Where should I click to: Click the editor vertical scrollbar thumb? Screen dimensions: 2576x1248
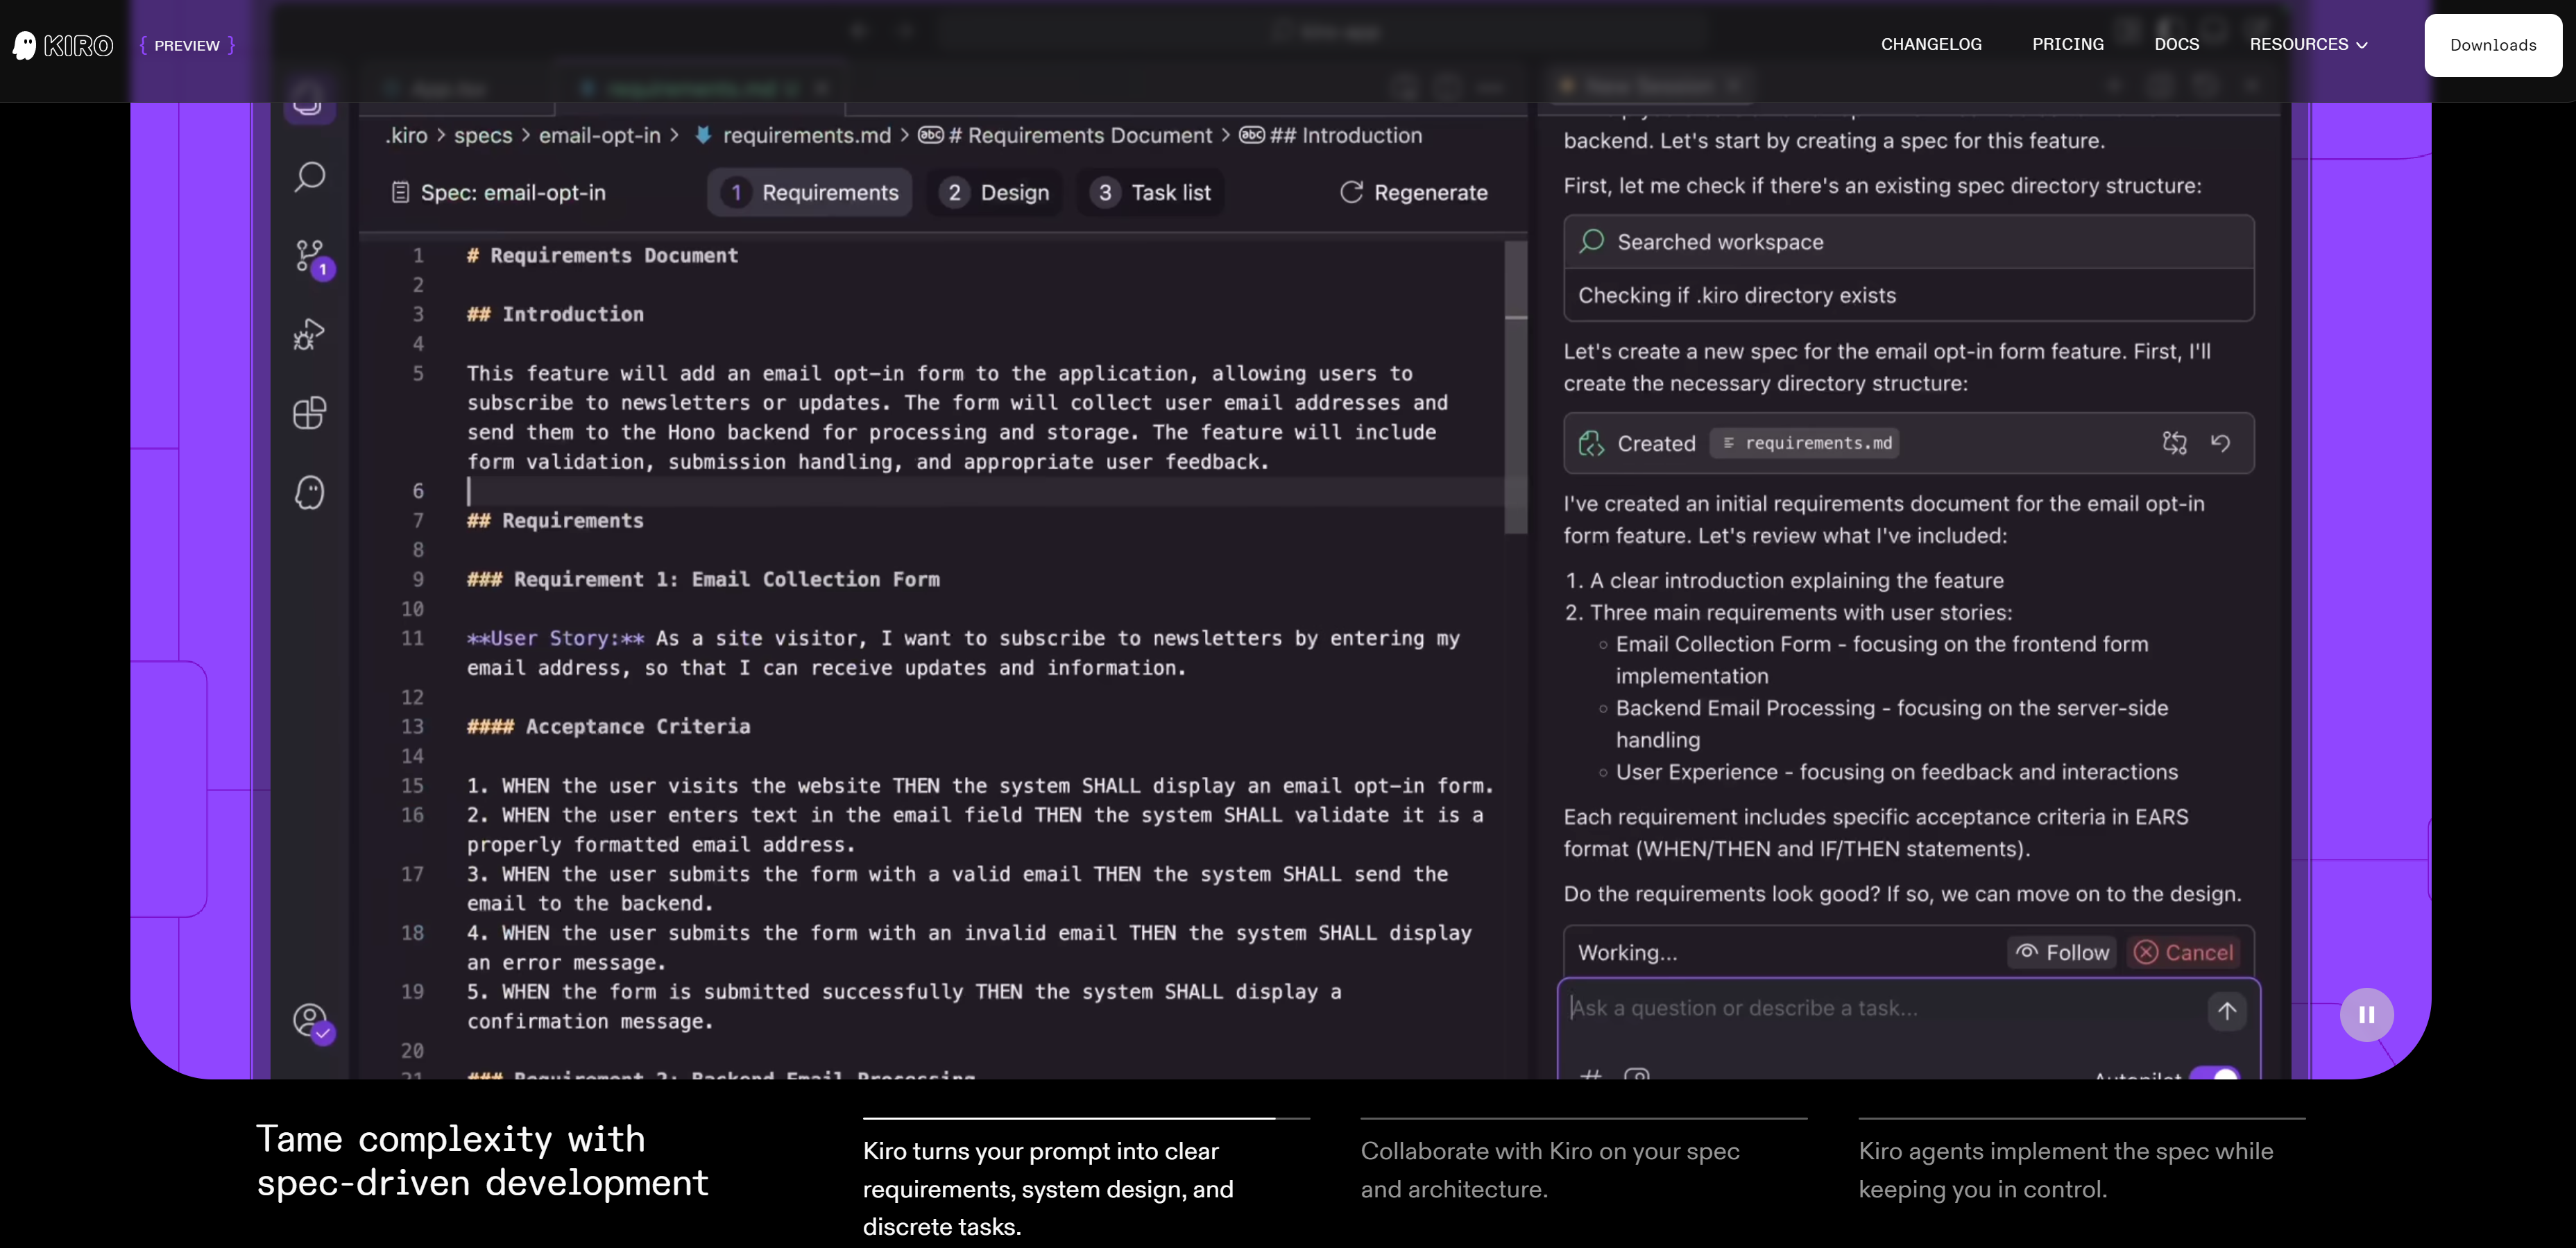(x=1516, y=388)
